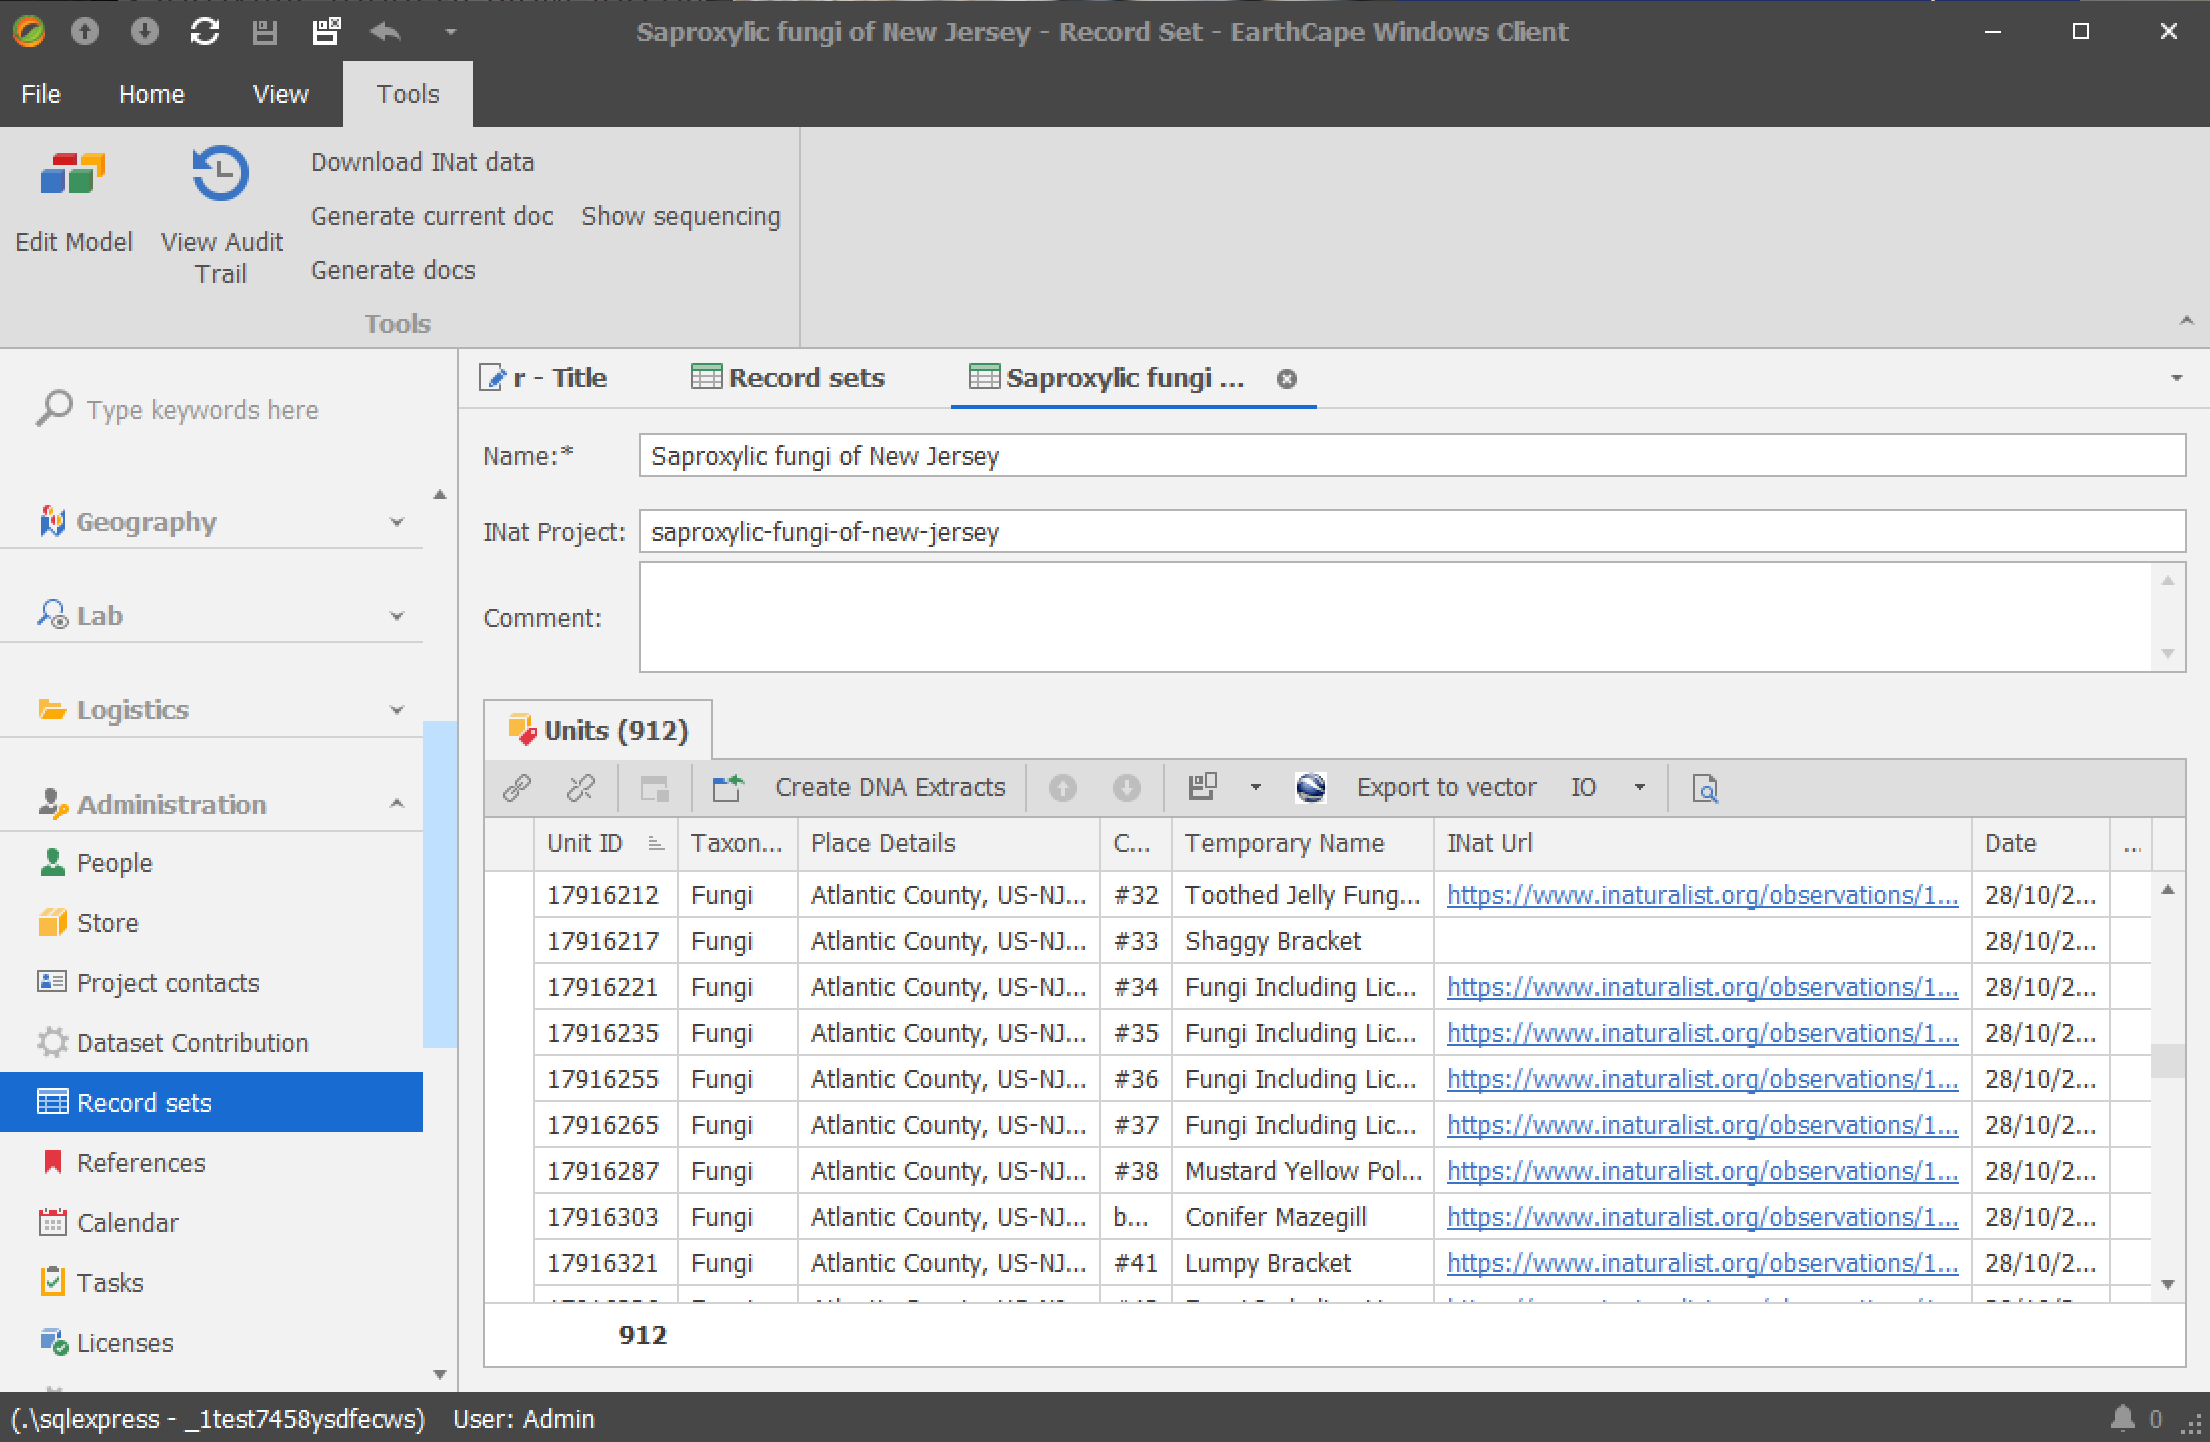Click the new unit window icon
This screenshot has width=2210, height=1442.
[655, 788]
